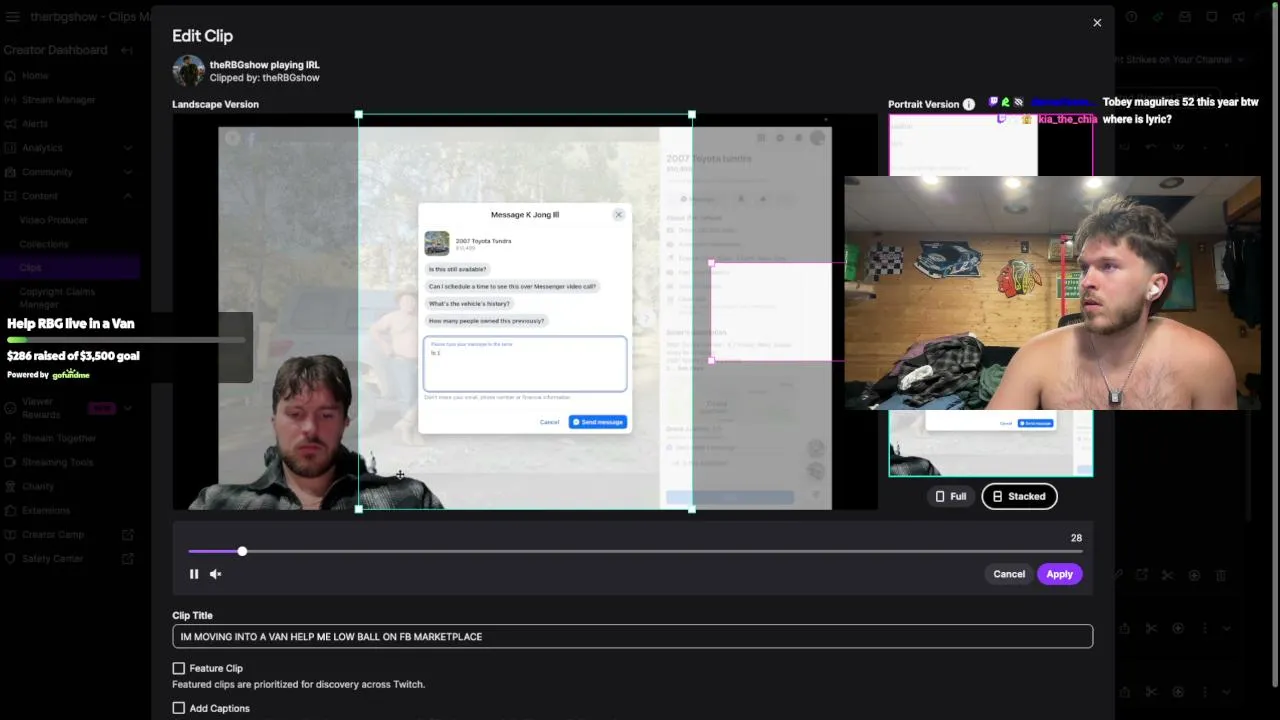The image size is (1280, 720).
Task: Open Home in the Creator Dashboard sidebar
Action: tap(35, 76)
